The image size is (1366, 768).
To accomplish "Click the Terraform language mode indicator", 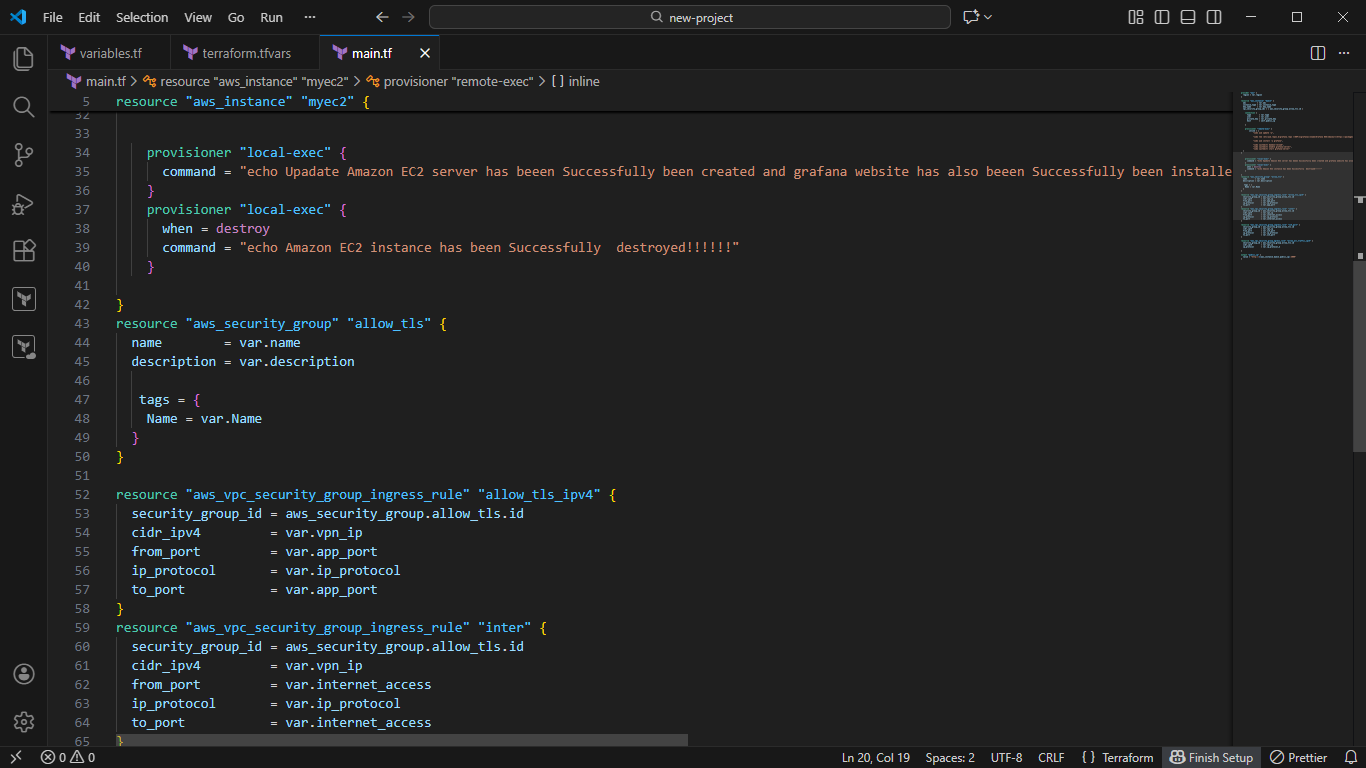I will tap(1126, 757).
